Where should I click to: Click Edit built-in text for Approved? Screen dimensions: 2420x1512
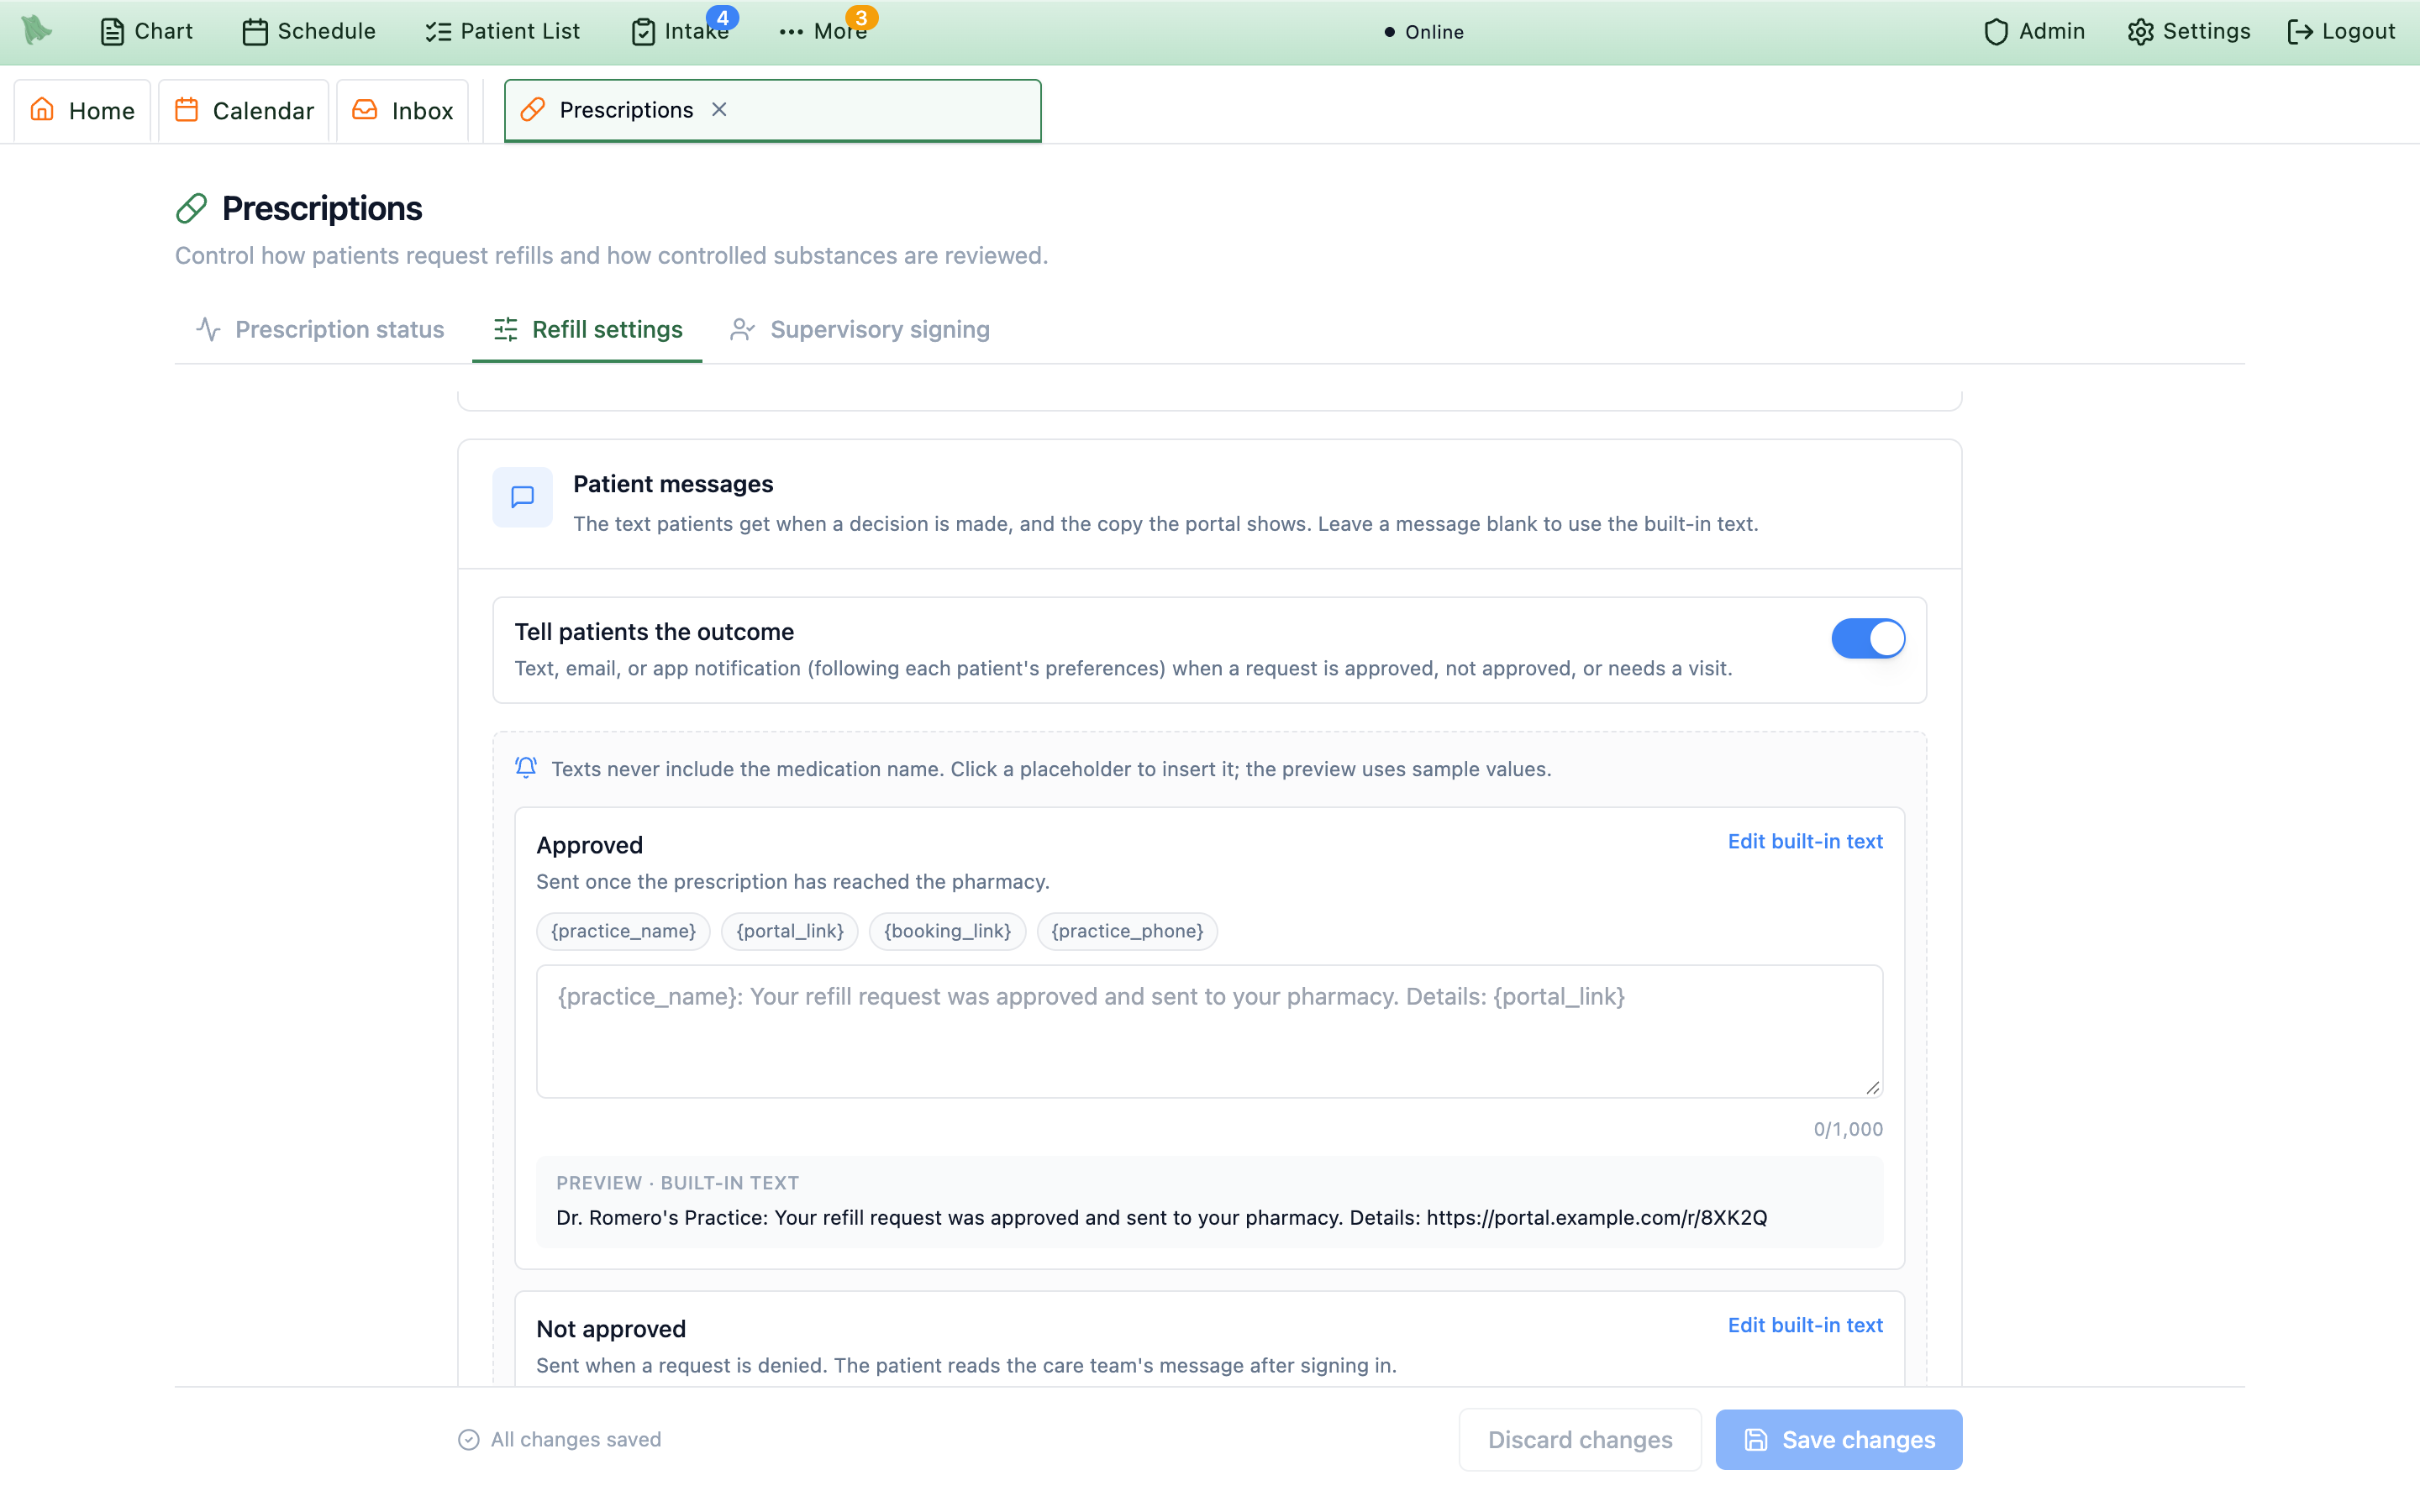(x=1805, y=841)
